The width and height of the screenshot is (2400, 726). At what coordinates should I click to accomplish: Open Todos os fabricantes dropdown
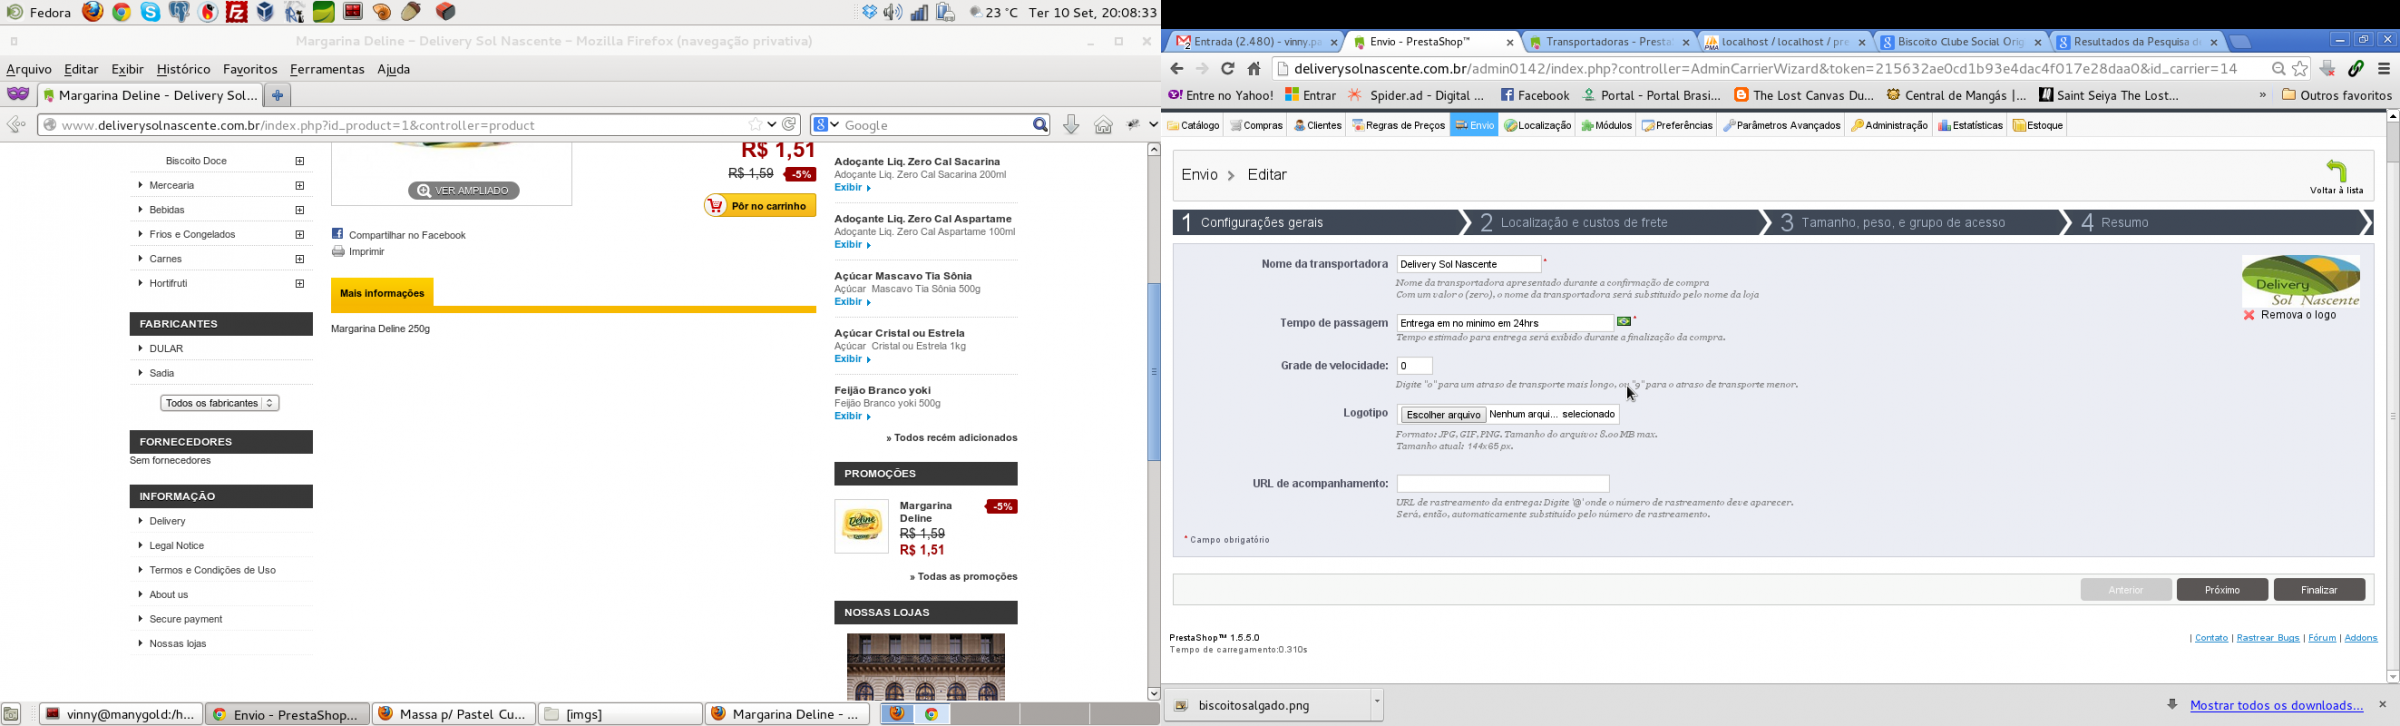point(220,403)
